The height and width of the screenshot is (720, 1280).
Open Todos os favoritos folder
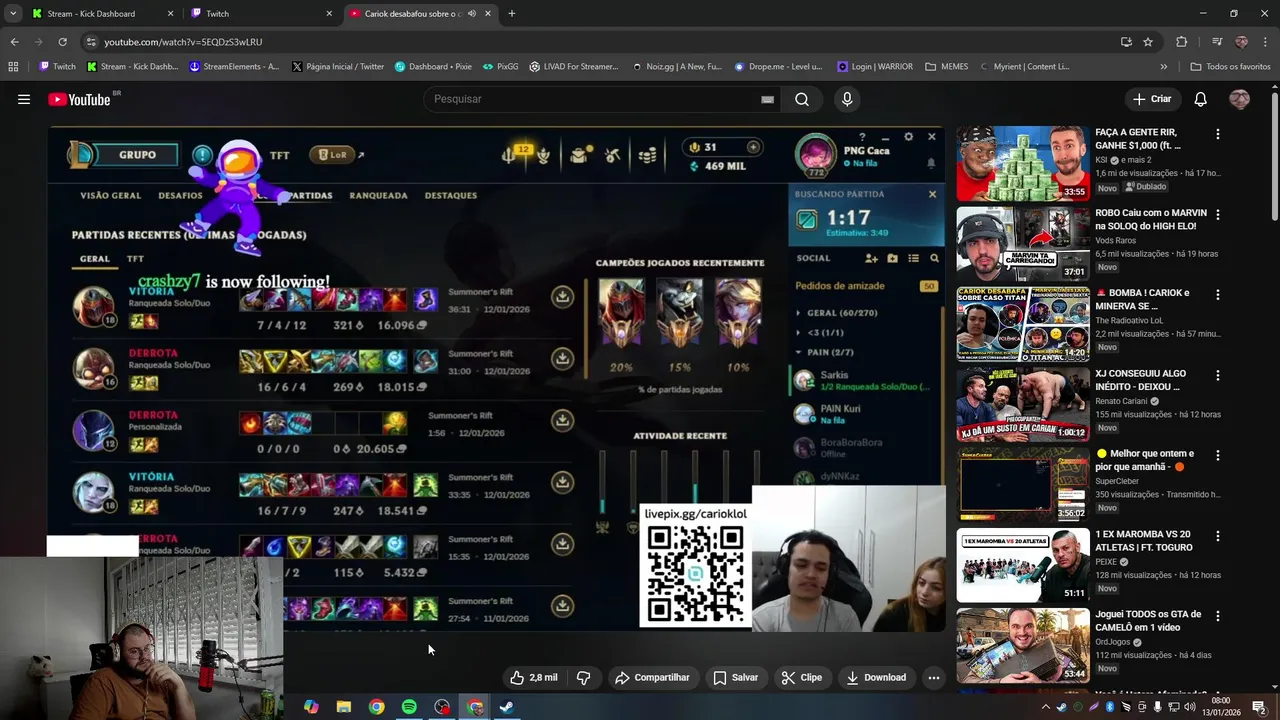tap(1230, 67)
